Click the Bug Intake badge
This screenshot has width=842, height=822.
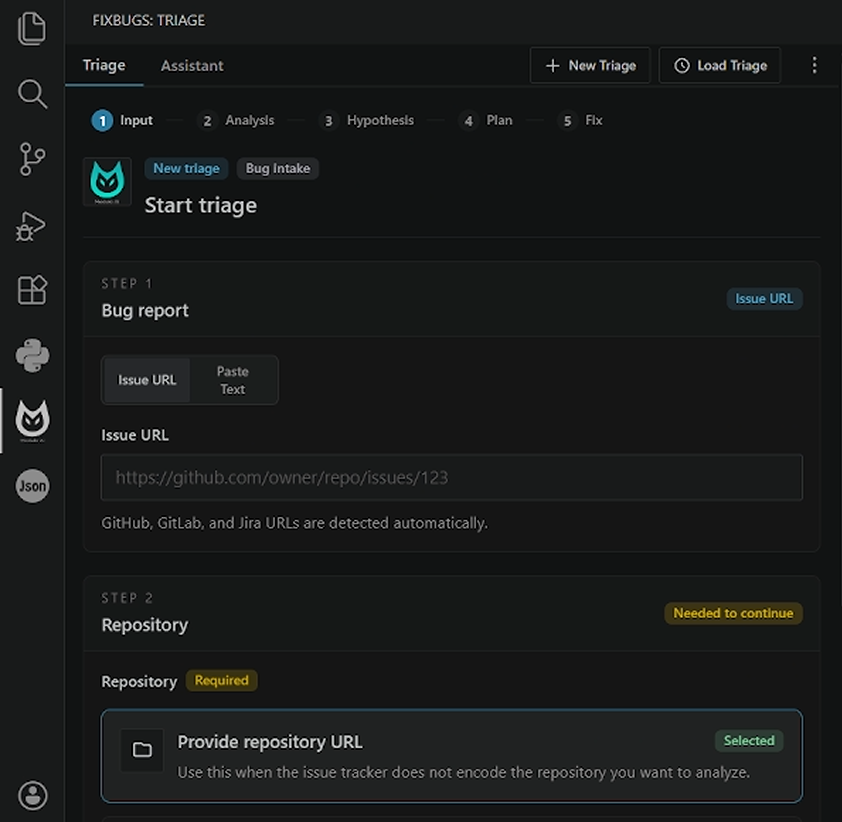pos(278,169)
